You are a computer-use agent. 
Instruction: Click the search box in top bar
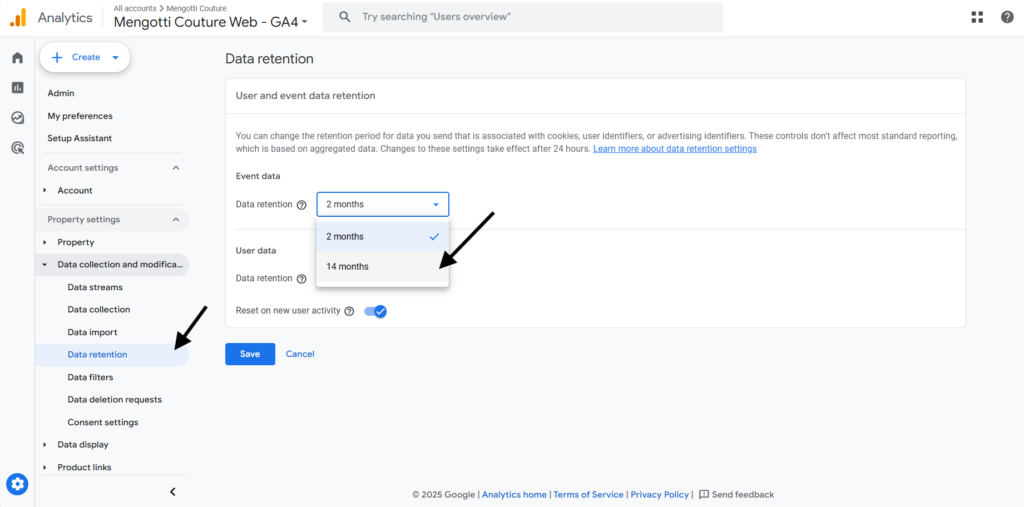(522, 17)
